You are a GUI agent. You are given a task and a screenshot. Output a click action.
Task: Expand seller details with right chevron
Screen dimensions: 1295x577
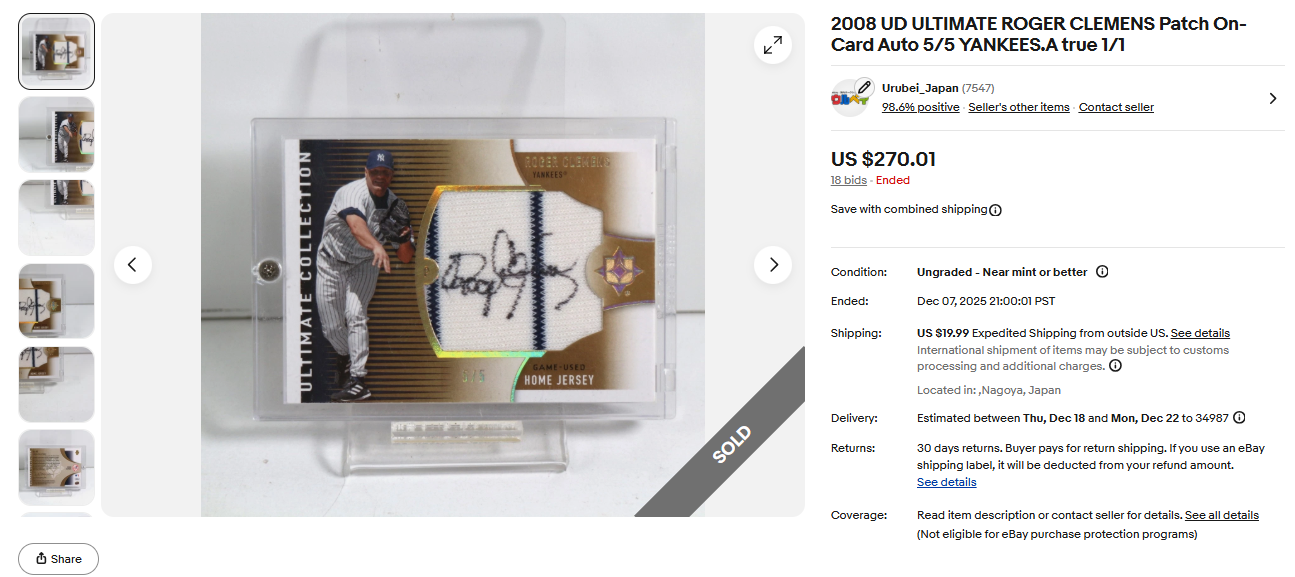pos(1272,98)
